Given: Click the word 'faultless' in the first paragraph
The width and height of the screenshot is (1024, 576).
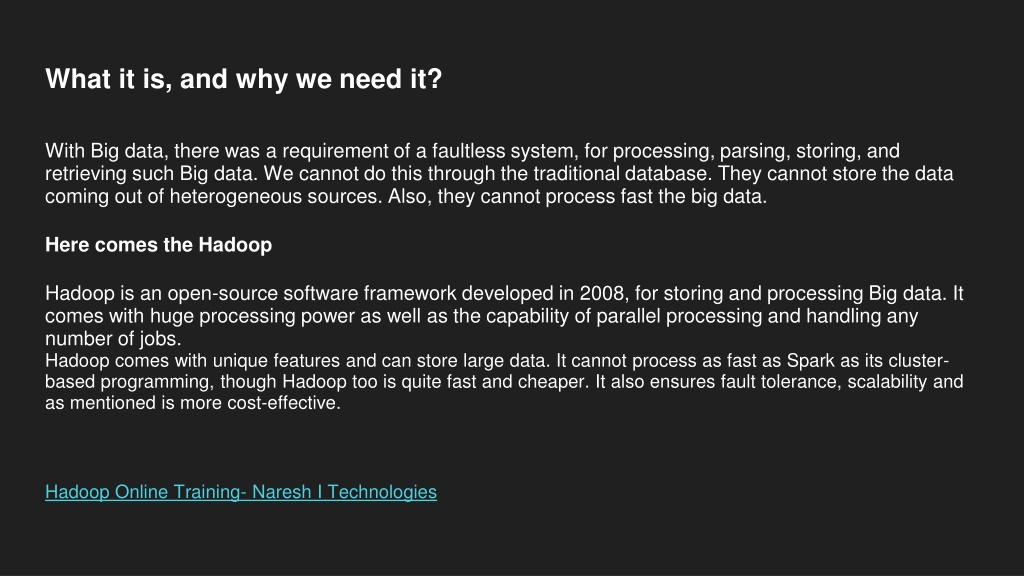Looking at the screenshot, I should pyautogui.click(x=468, y=151).
